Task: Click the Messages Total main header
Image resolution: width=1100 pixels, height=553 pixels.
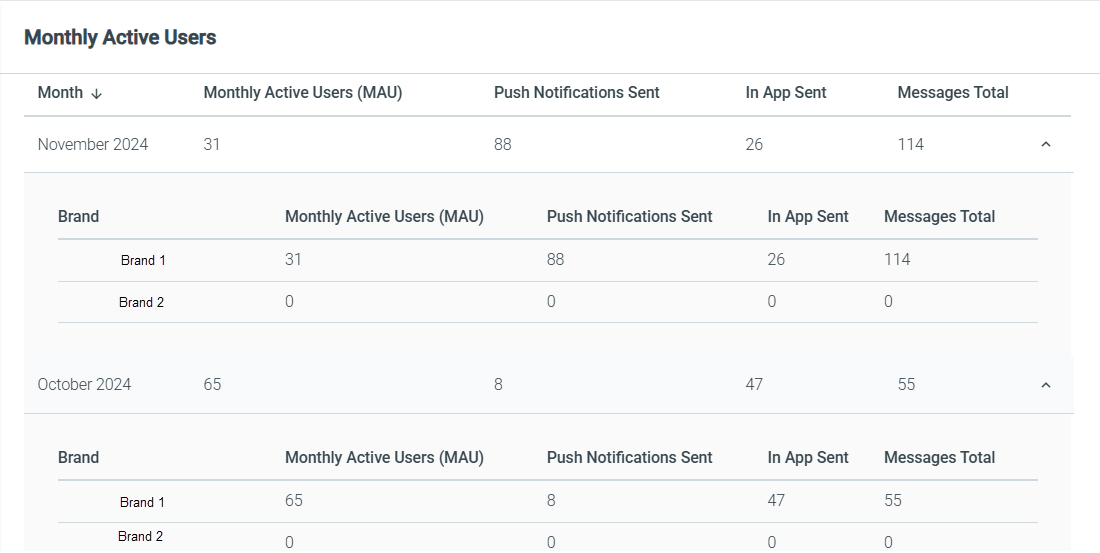Action: [x=953, y=93]
